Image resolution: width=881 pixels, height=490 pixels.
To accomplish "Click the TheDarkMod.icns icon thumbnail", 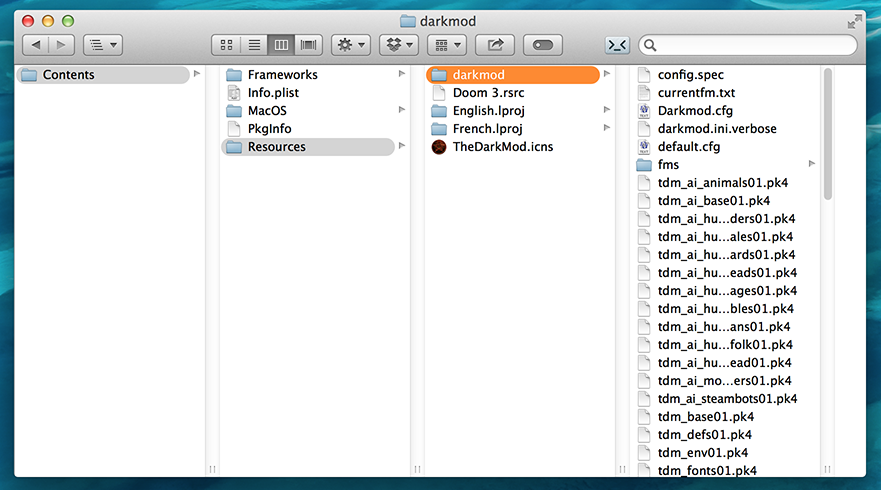I will tap(439, 147).
